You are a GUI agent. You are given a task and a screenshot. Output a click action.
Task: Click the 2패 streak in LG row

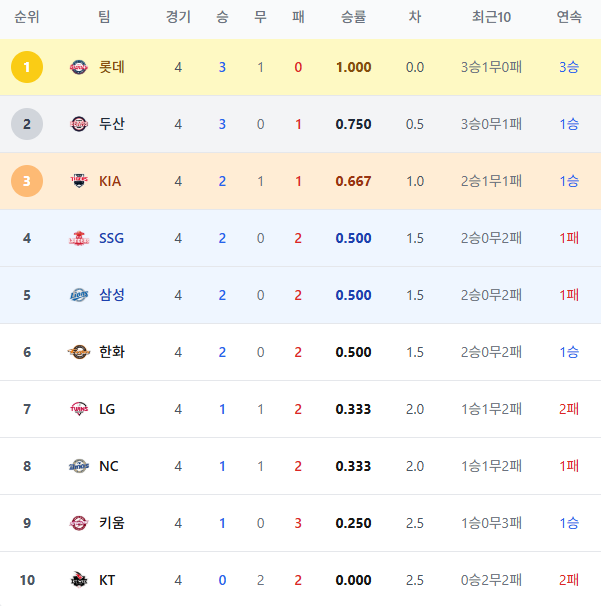coord(569,409)
